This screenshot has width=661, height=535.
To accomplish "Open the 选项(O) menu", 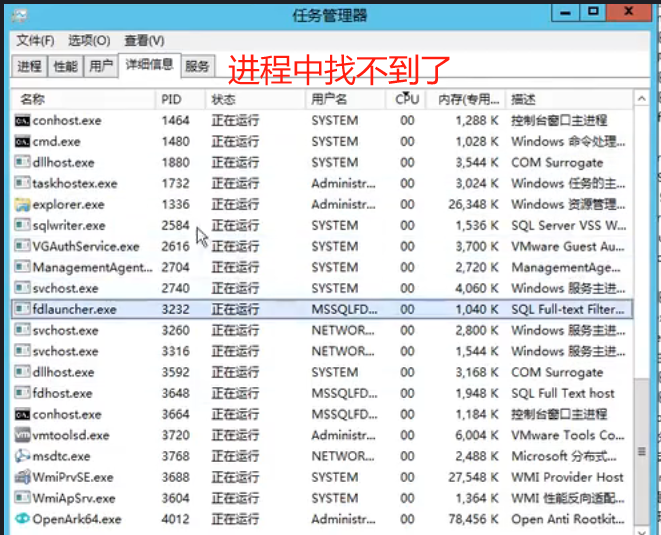I will coord(89,40).
